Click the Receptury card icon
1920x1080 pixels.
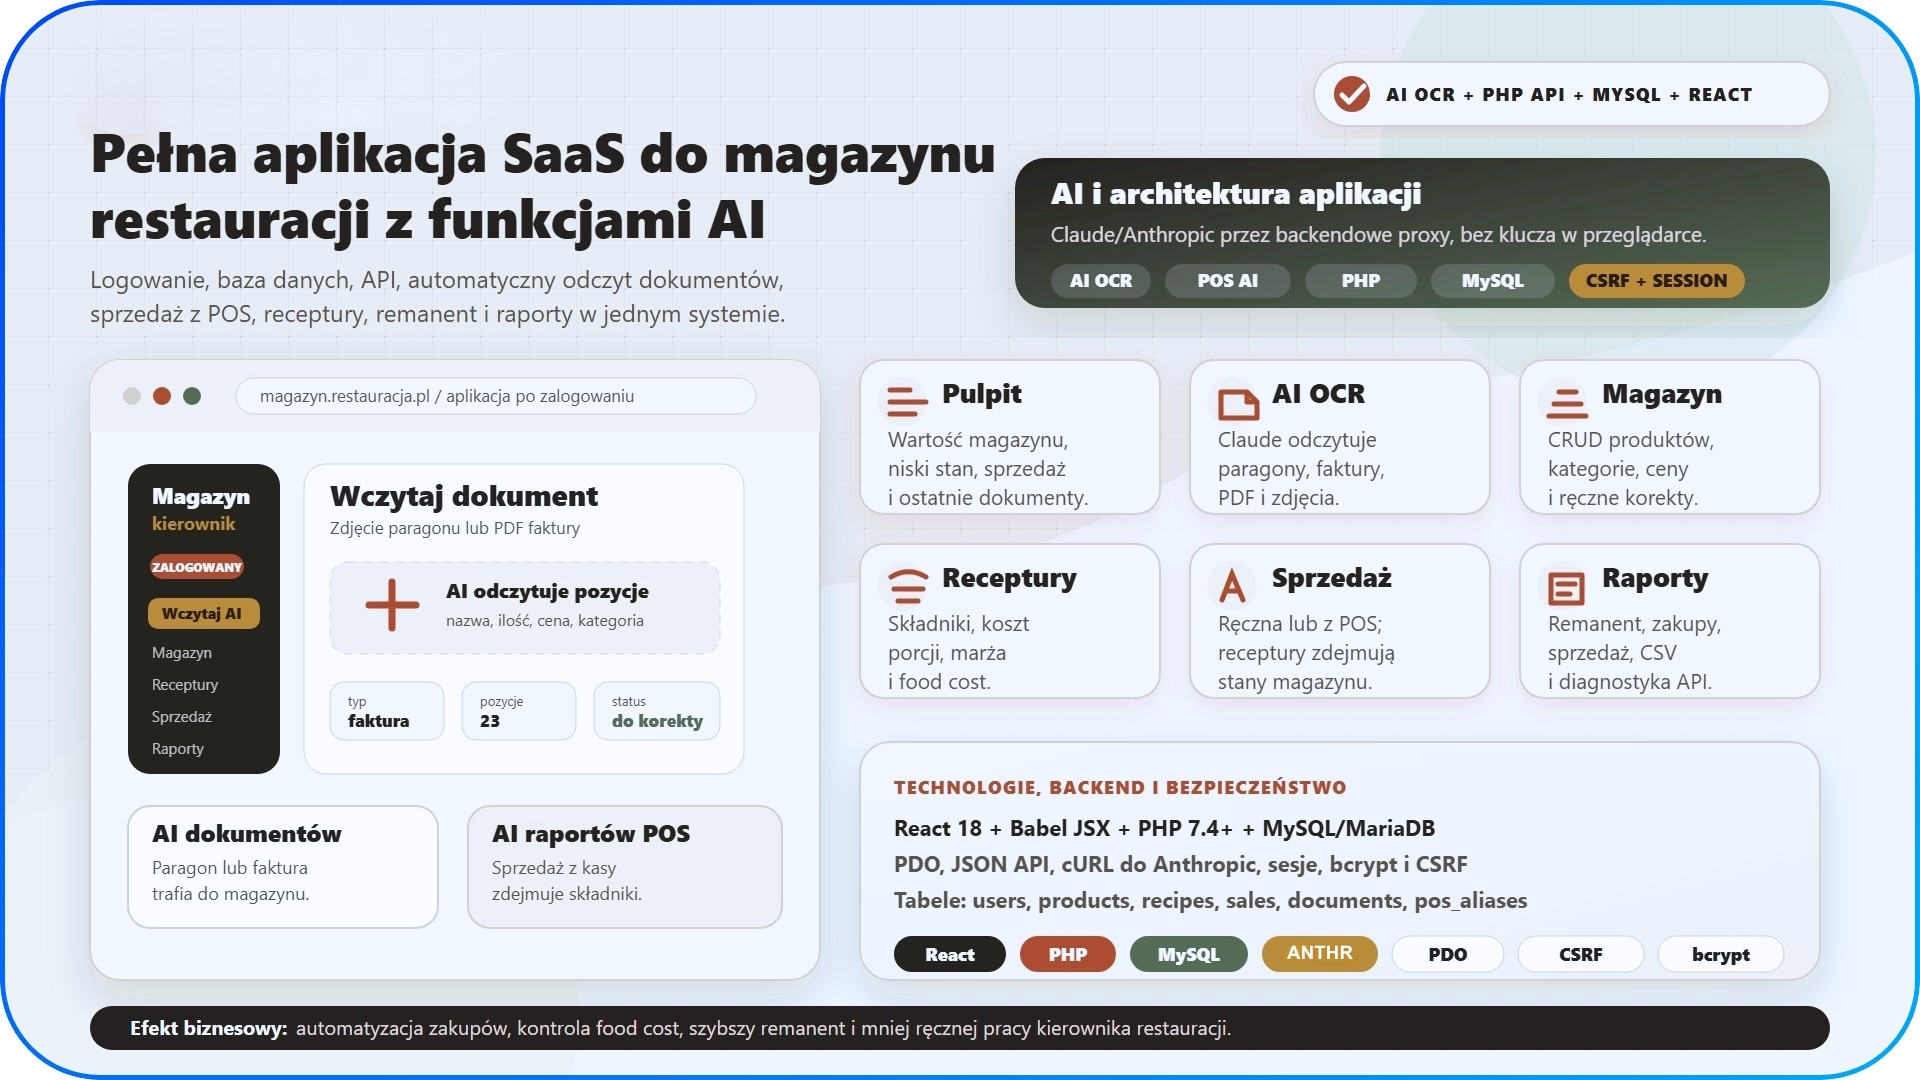tap(908, 586)
